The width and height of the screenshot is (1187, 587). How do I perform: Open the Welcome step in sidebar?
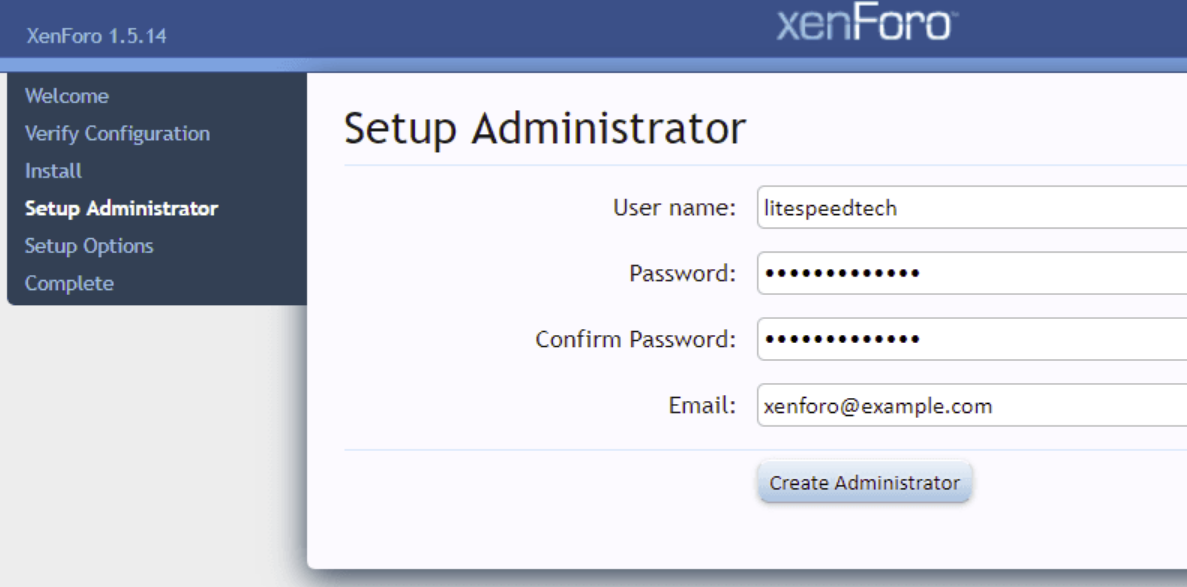coord(67,96)
